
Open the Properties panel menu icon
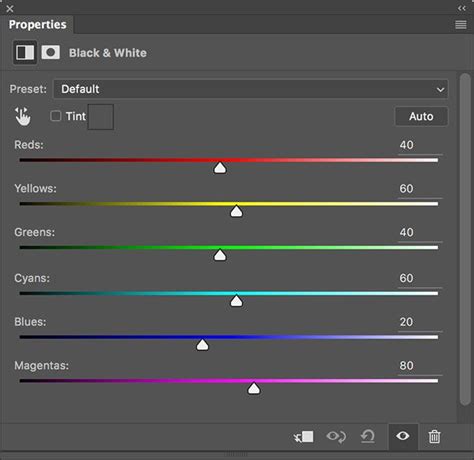(x=461, y=25)
